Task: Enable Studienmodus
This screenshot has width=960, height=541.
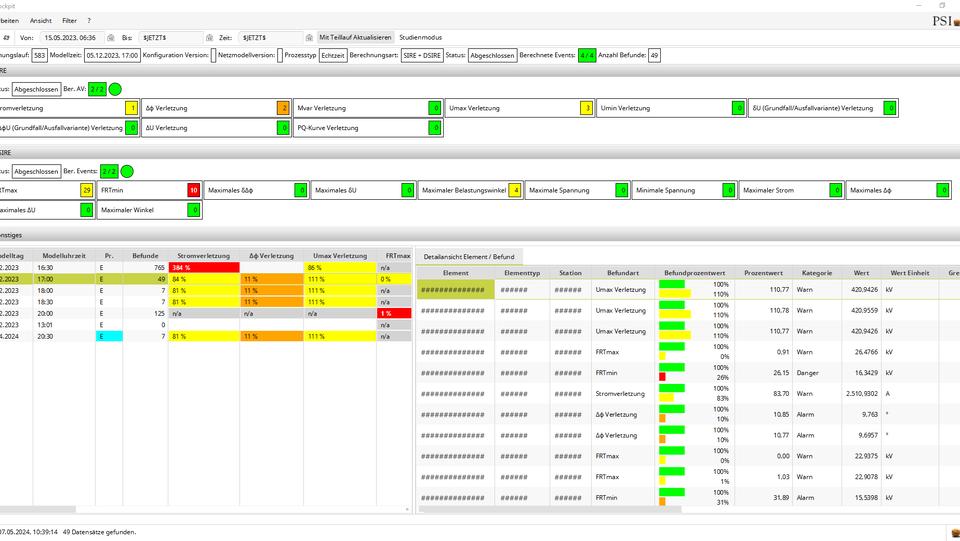Action: point(420,37)
